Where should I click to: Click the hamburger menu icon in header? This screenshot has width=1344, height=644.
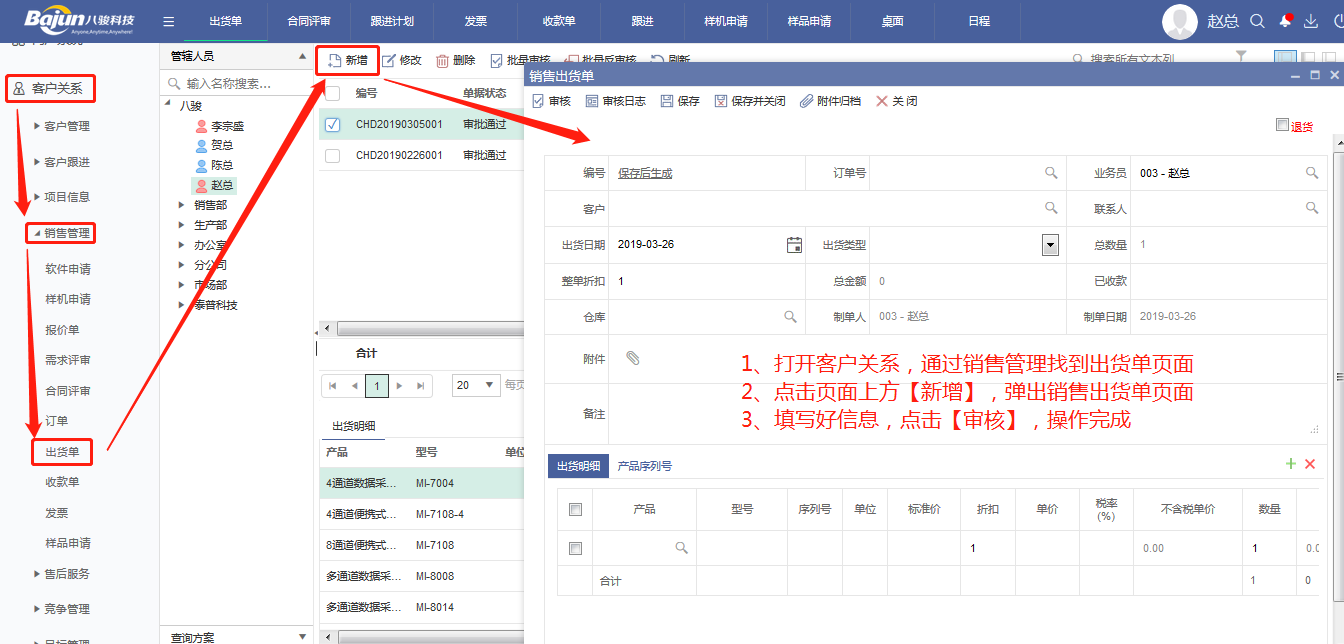click(x=168, y=21)
